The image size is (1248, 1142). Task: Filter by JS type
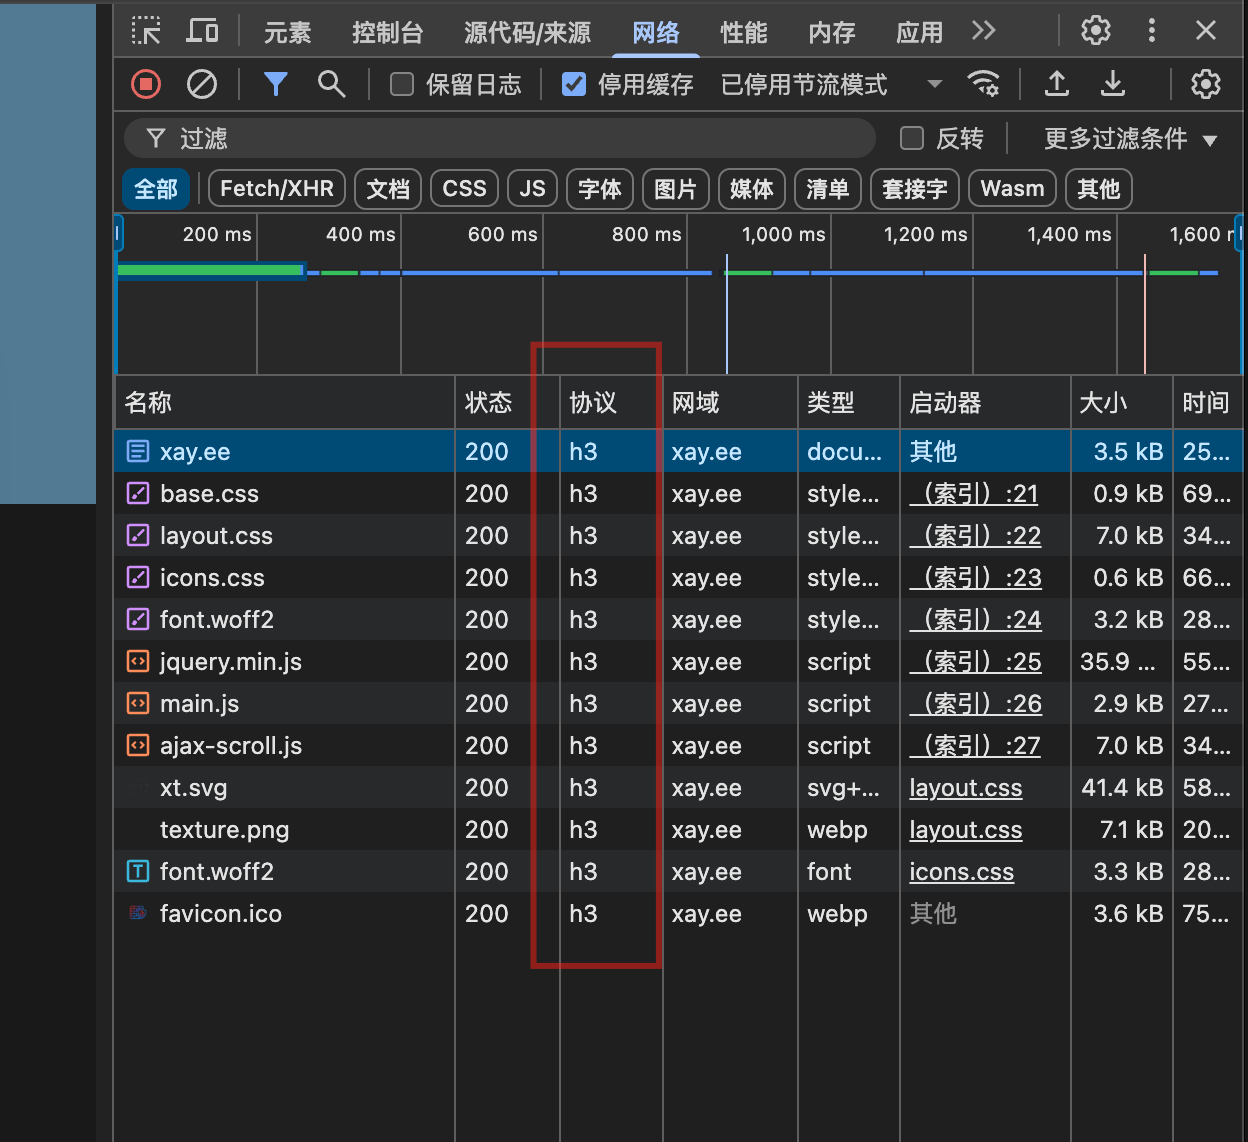point(533,189)
